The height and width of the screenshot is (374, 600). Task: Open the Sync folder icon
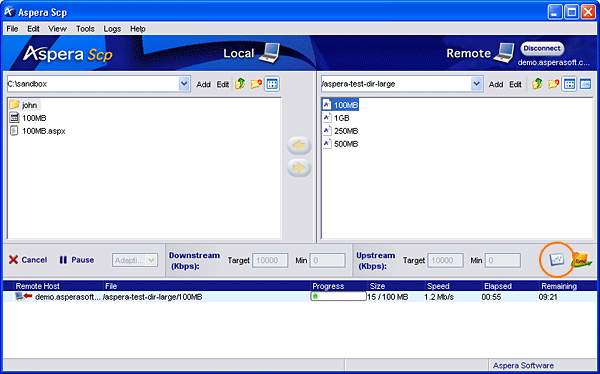coord(581,260)
